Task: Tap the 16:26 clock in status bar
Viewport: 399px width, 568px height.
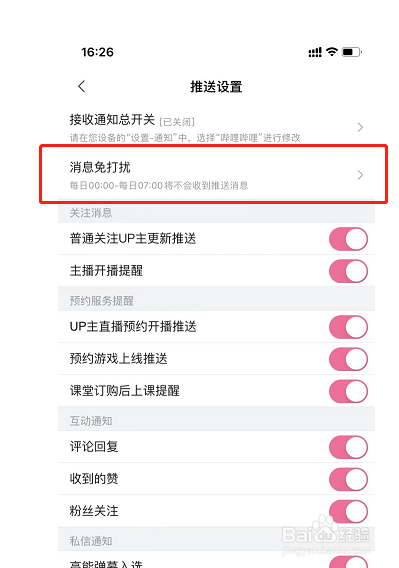Action: pyautogui.click(x=97, y=52)
